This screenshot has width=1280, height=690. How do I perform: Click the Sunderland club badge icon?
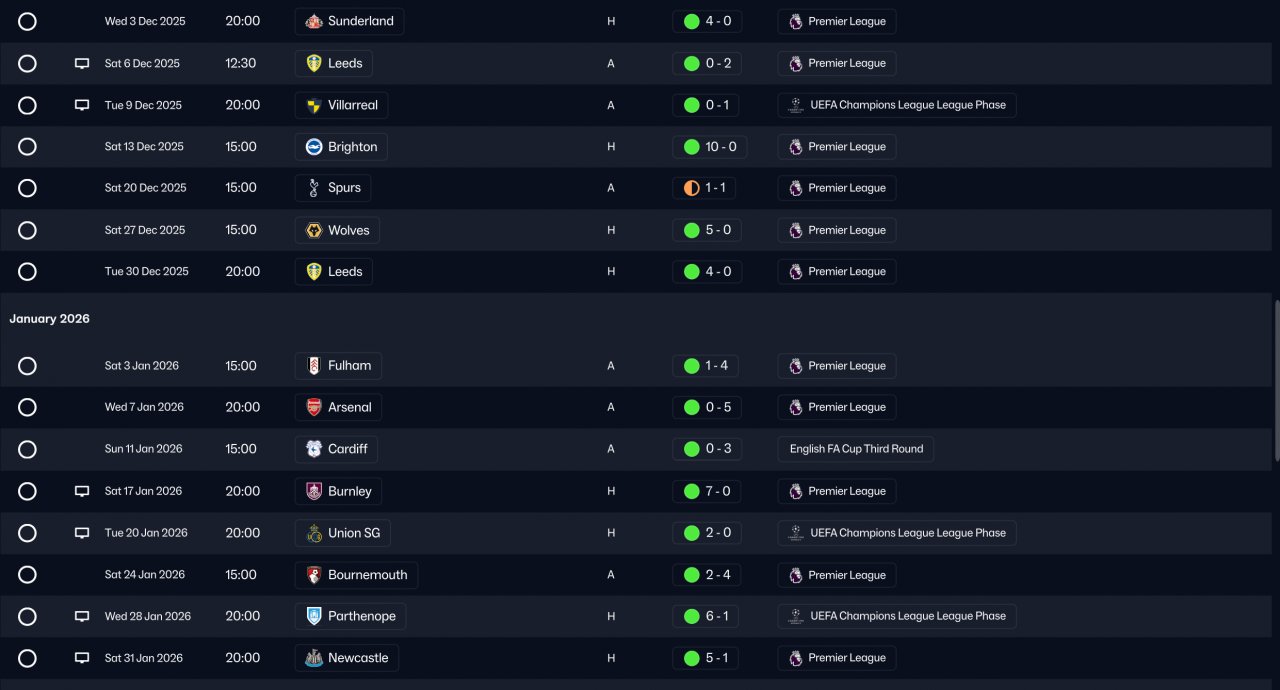(x=314, y=21)
